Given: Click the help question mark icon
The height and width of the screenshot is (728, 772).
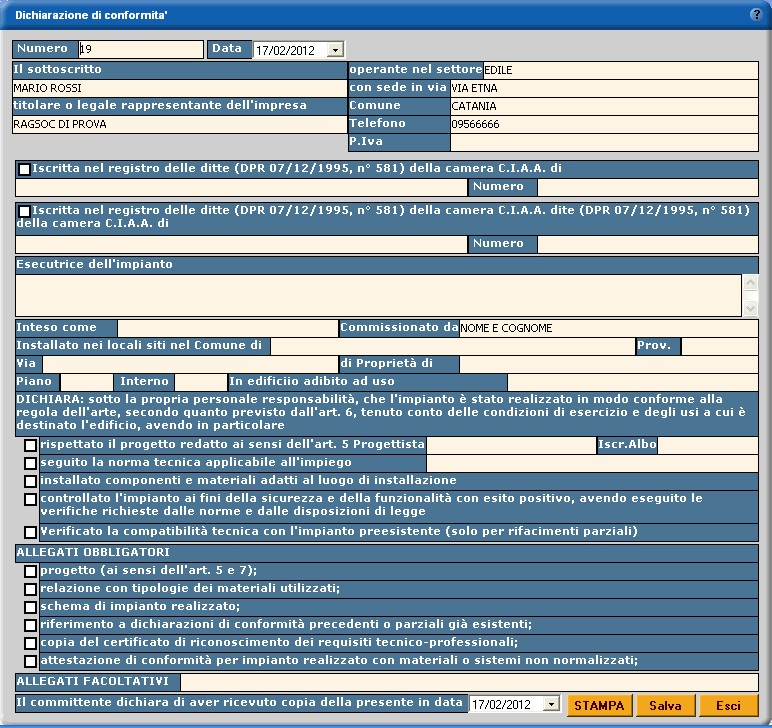Looking at the screenshot, I should [755, 14].
